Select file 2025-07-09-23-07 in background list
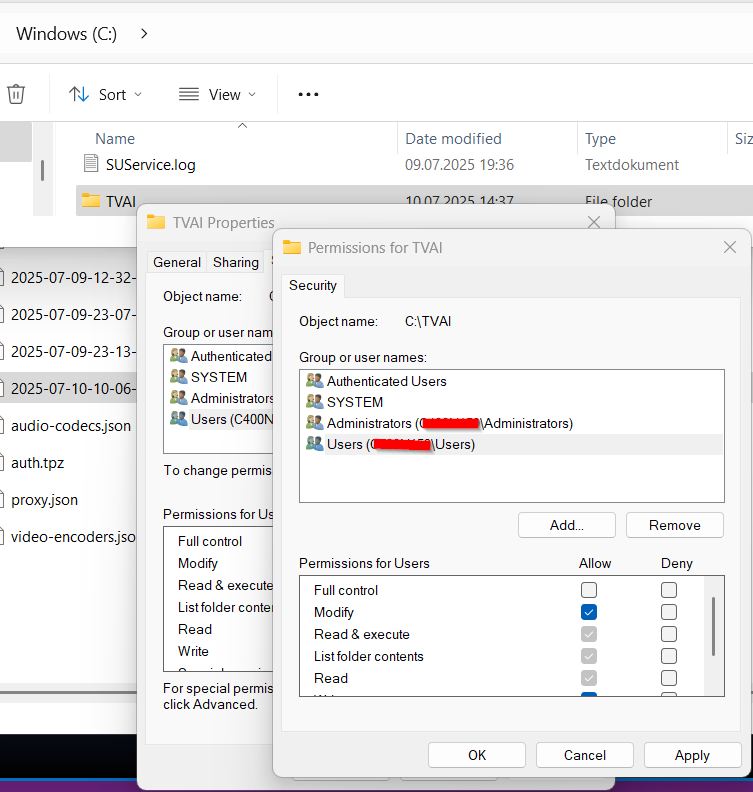Screen dimensions: 753x792 point(68,315)
